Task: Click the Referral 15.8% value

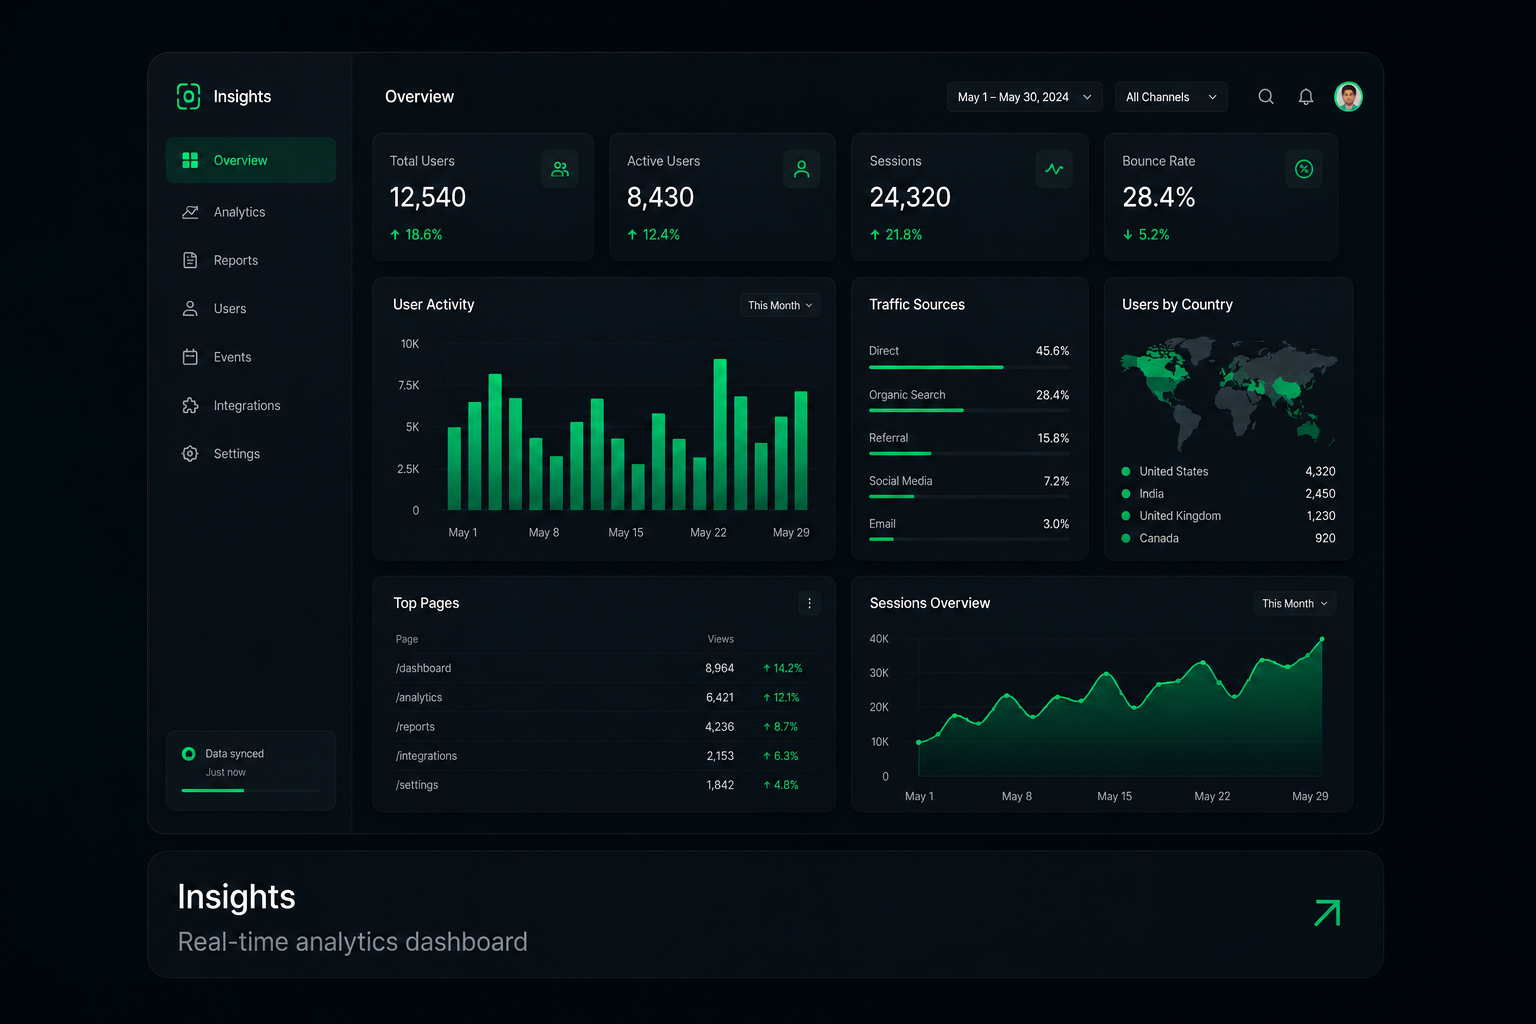Action: (x=1053, y=438)
